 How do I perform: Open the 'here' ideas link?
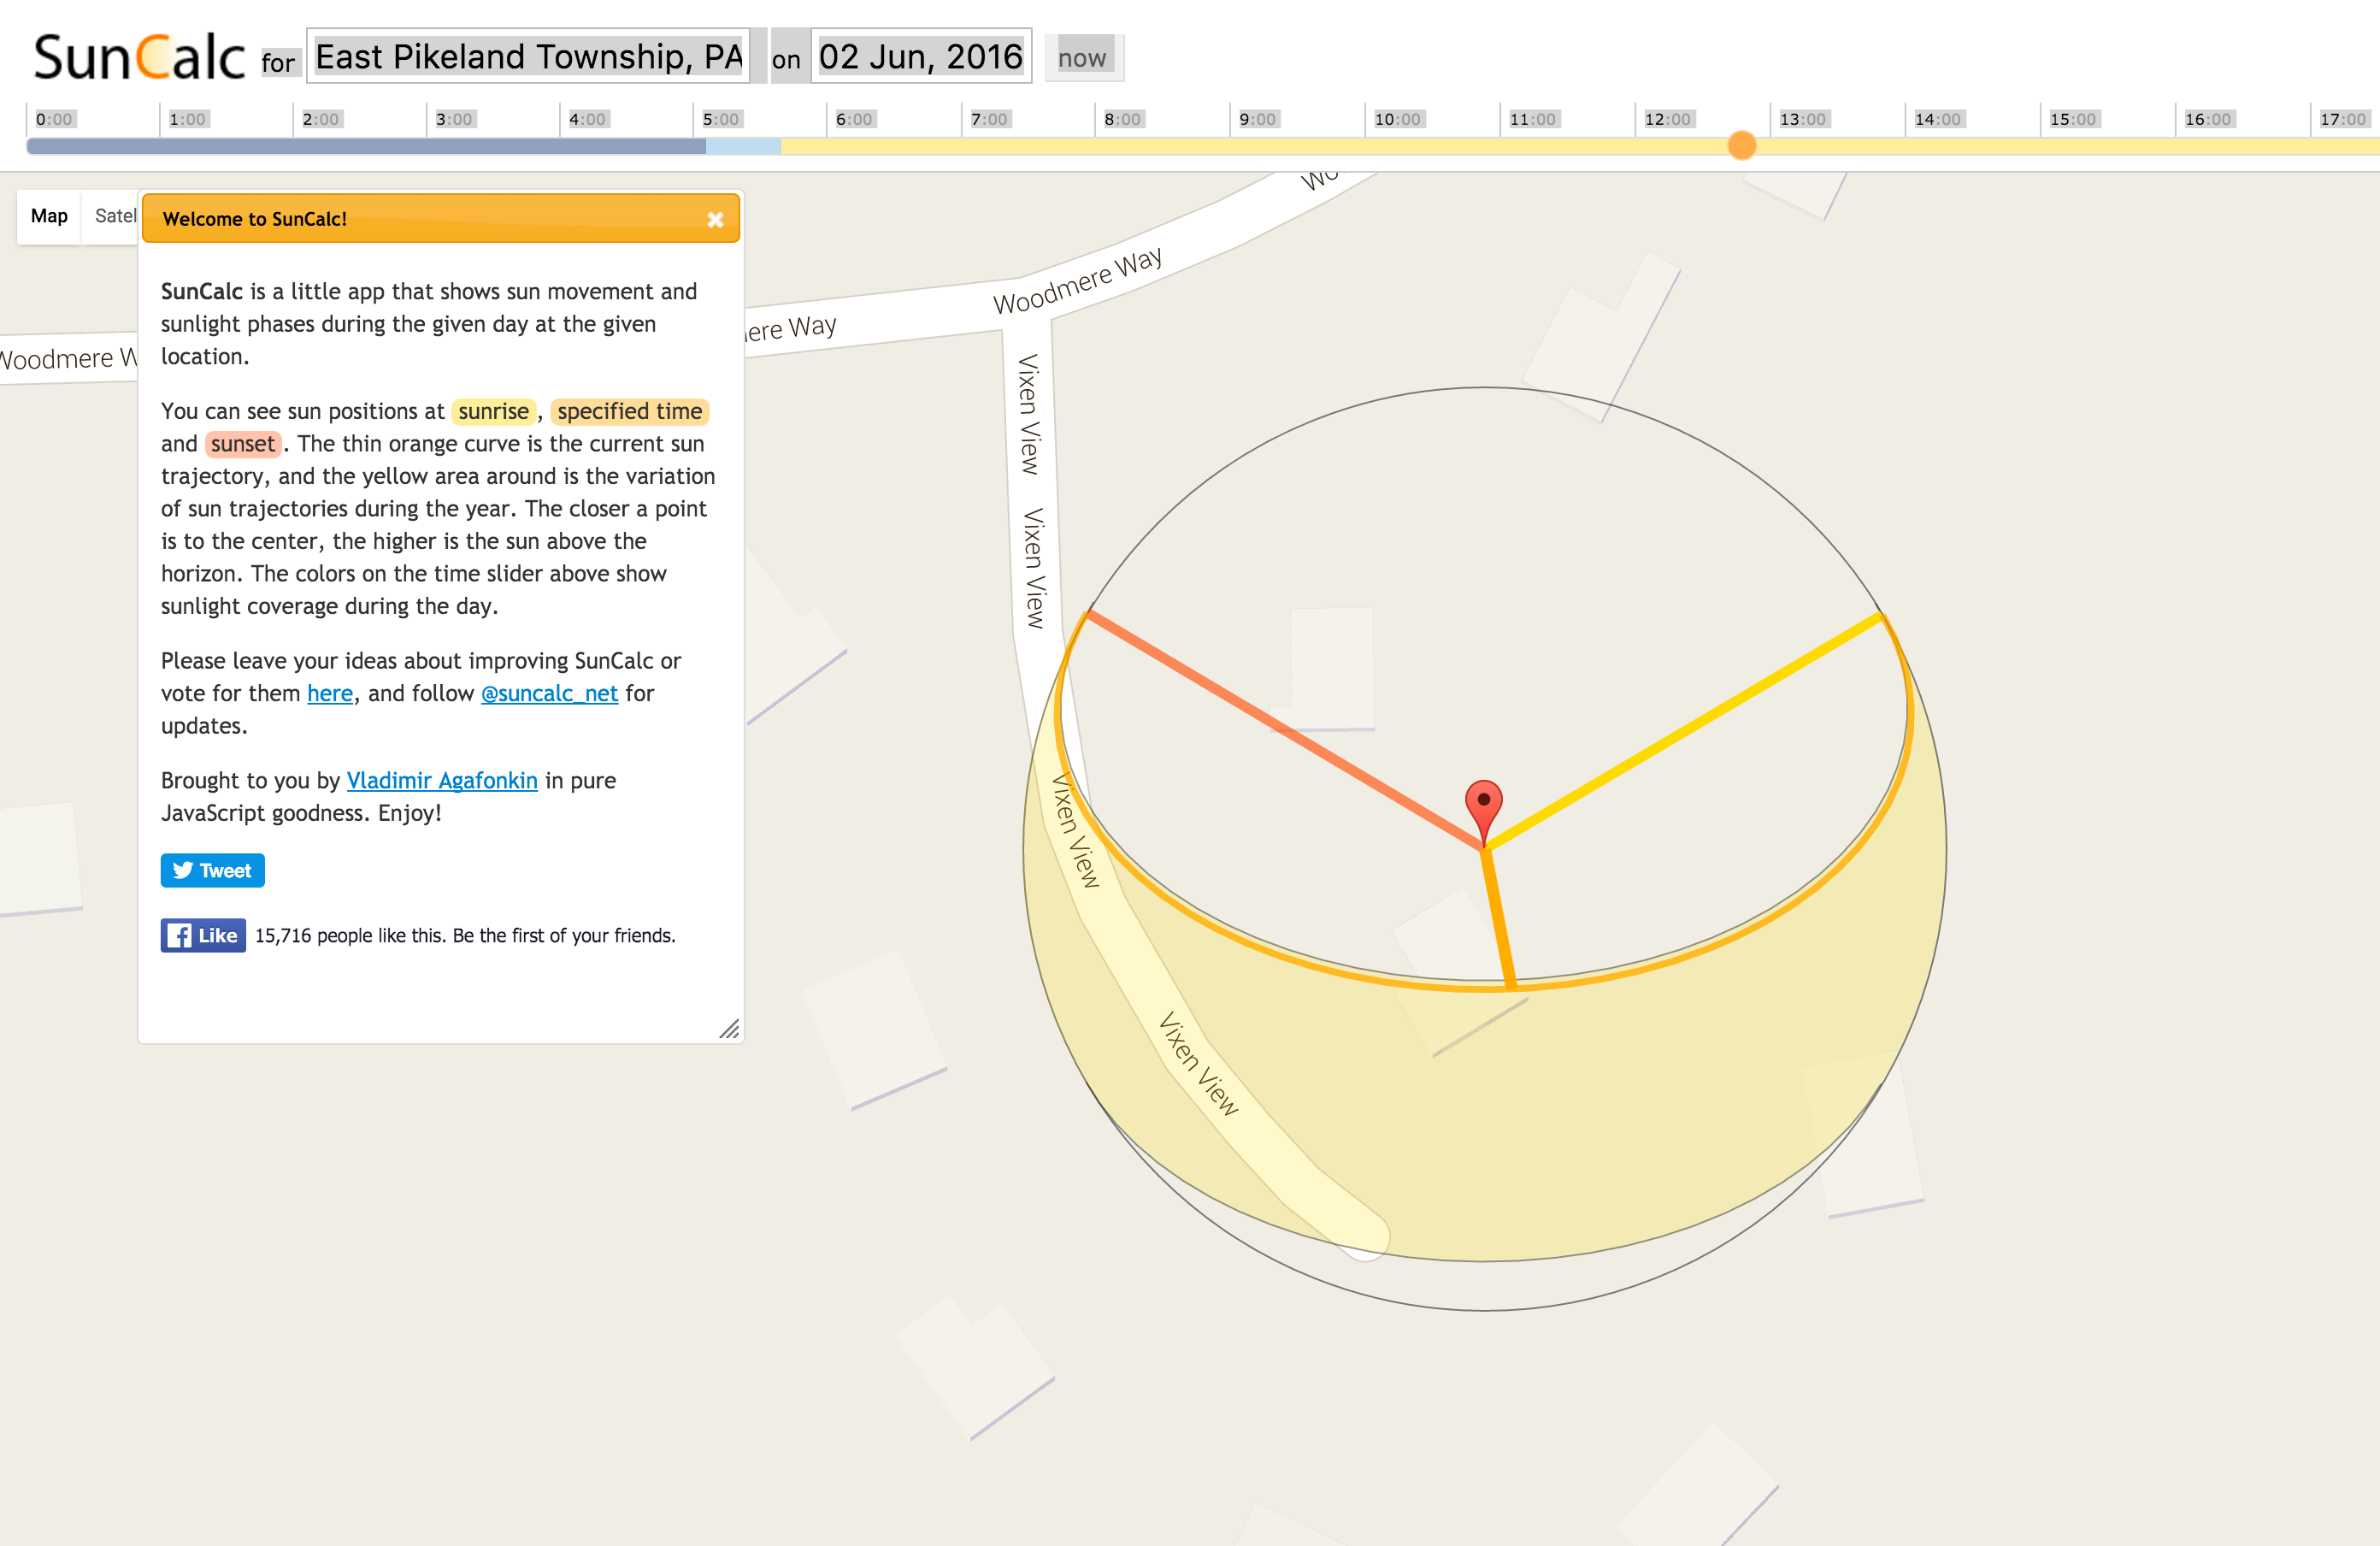[x=330, y=693]
